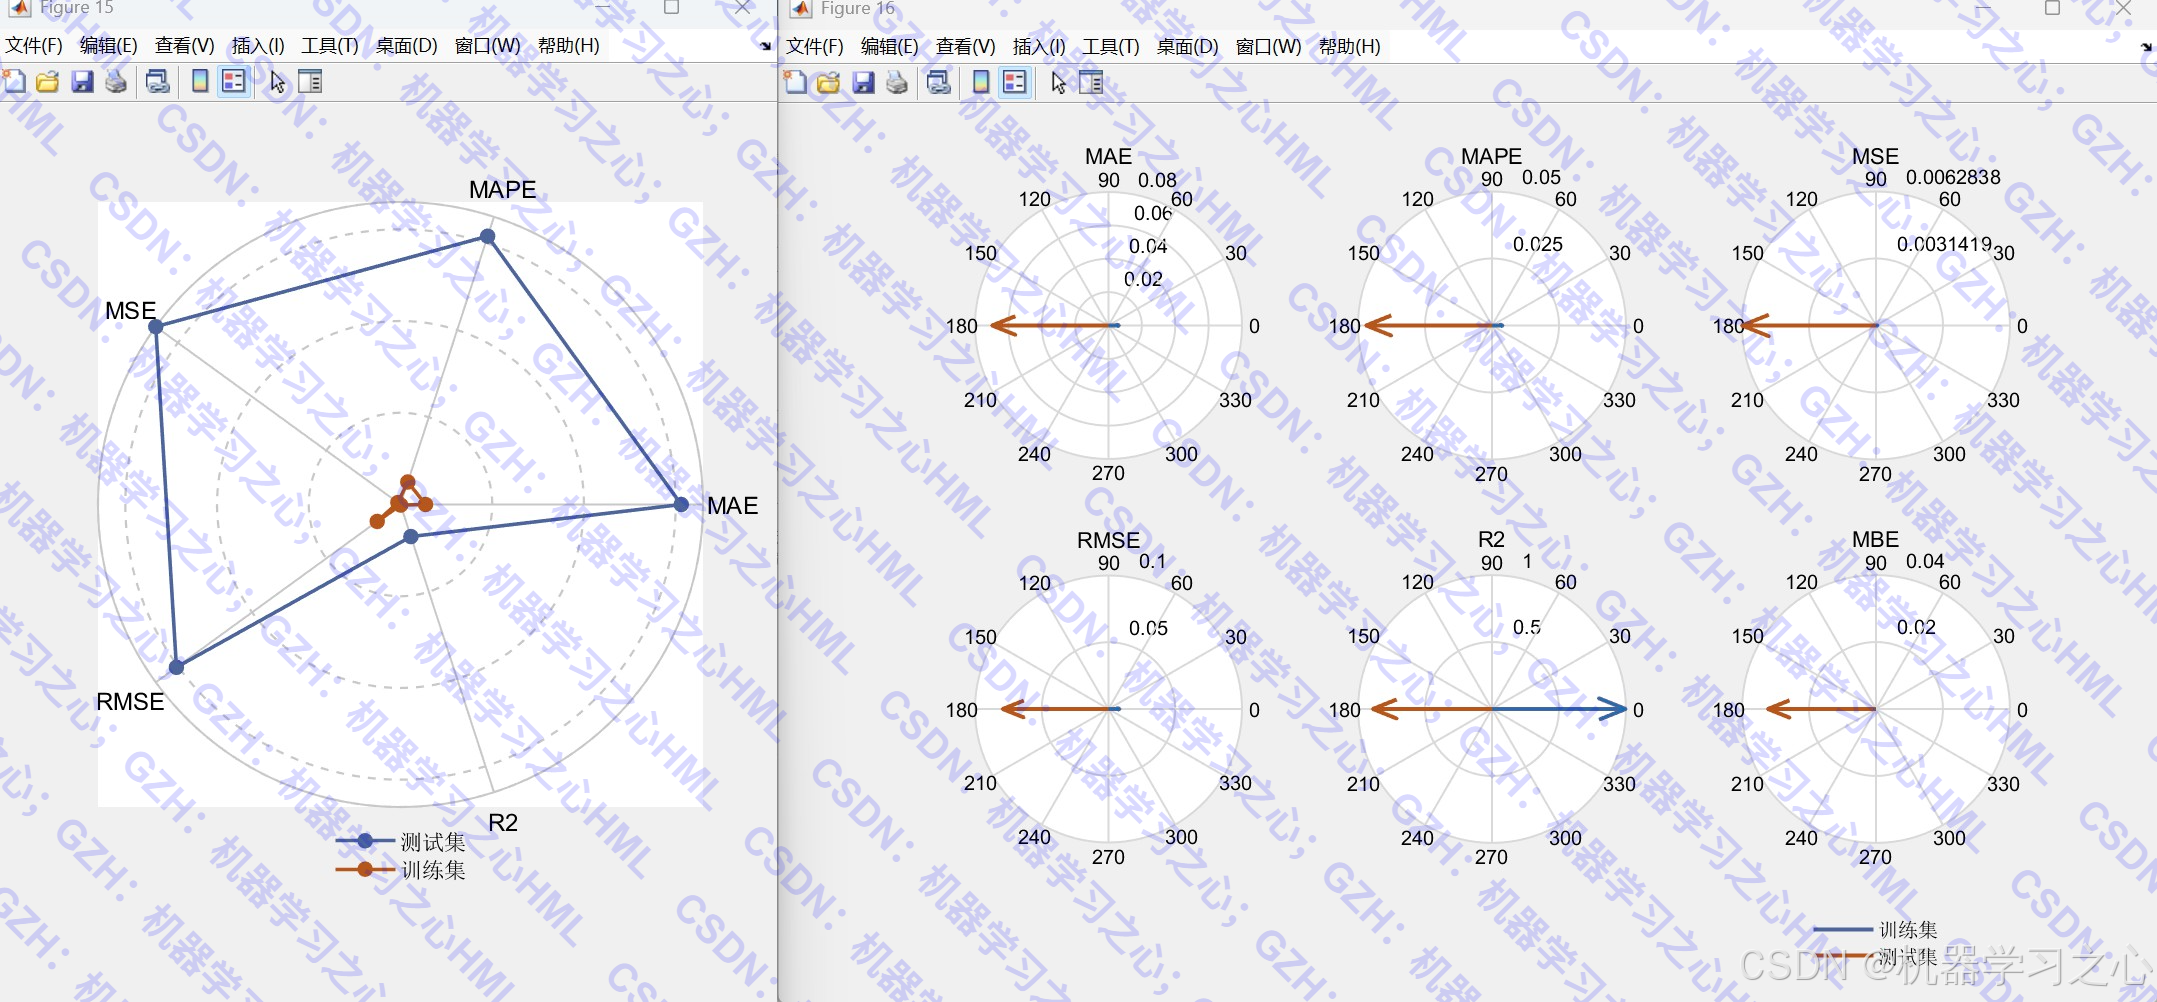Click Insert Colorbar icon in Figure 15 toolbar
This screenshot has width=2157, height=1002.
point(200,82)
